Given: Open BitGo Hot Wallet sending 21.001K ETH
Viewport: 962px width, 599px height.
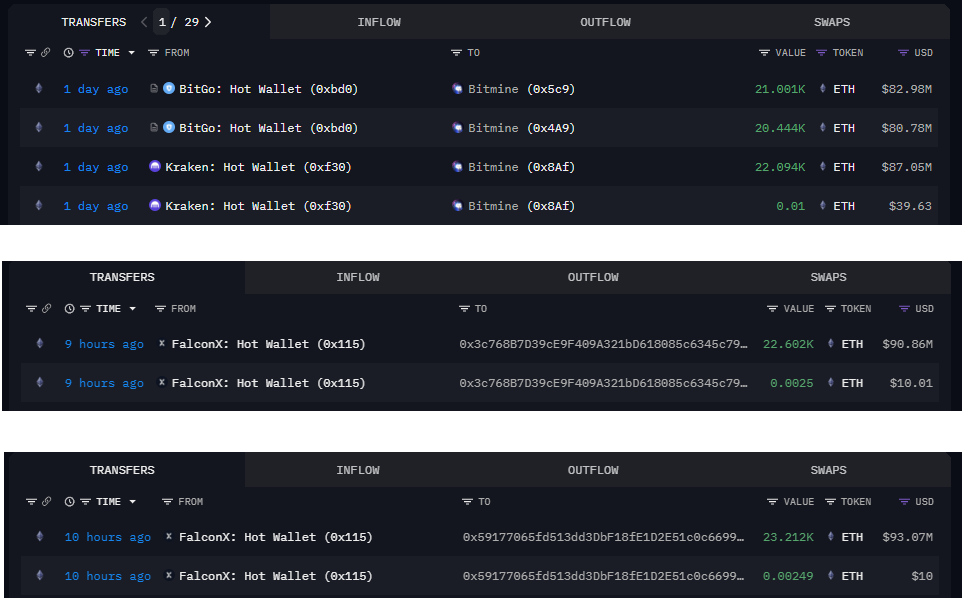Looking at the screenshot, I should click(x=268, y=89).
